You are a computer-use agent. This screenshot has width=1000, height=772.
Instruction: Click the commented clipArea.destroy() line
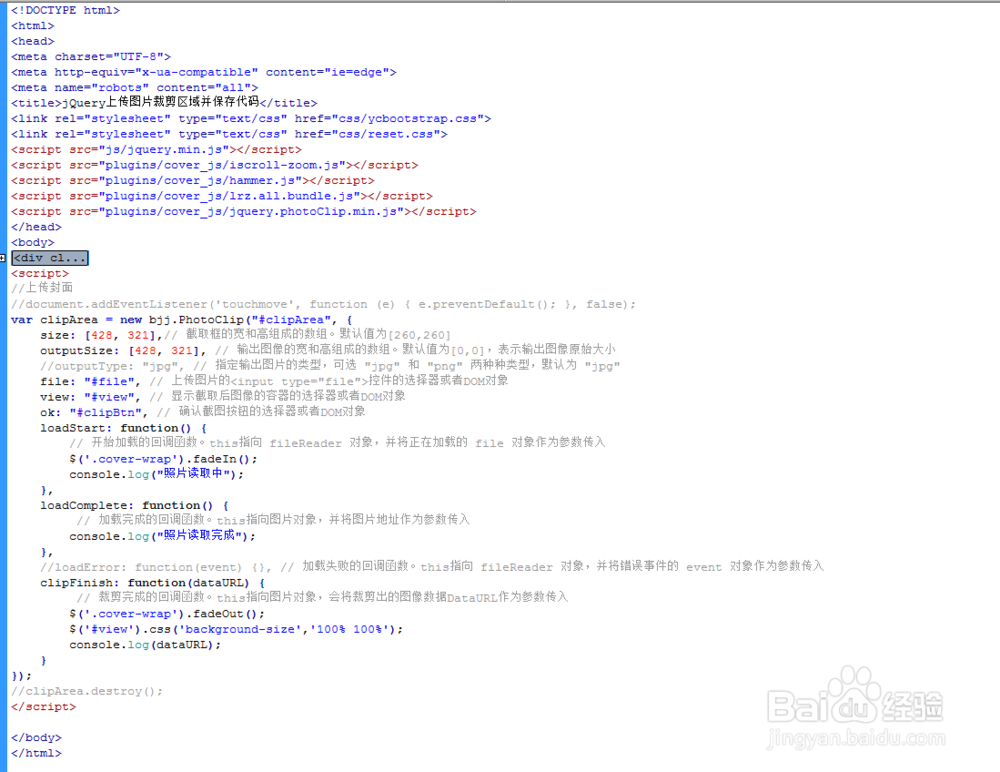click(x=87, y=691)
